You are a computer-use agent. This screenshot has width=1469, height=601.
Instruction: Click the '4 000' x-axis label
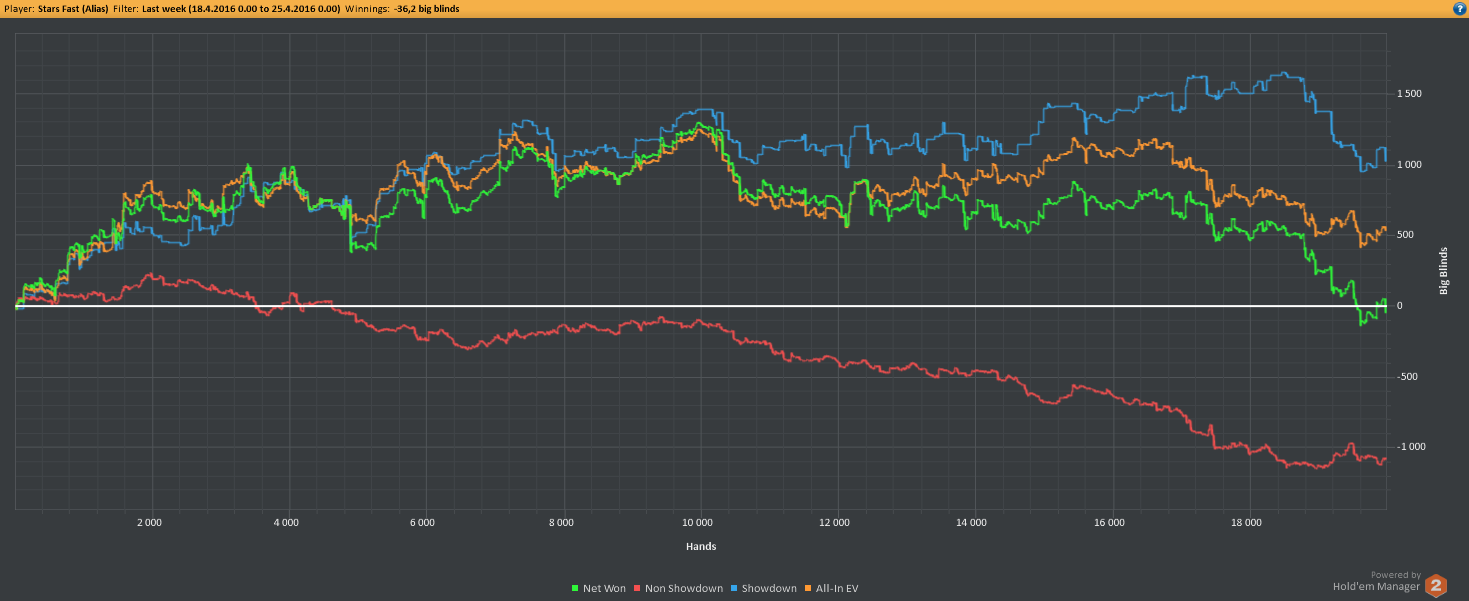point(286,522)
